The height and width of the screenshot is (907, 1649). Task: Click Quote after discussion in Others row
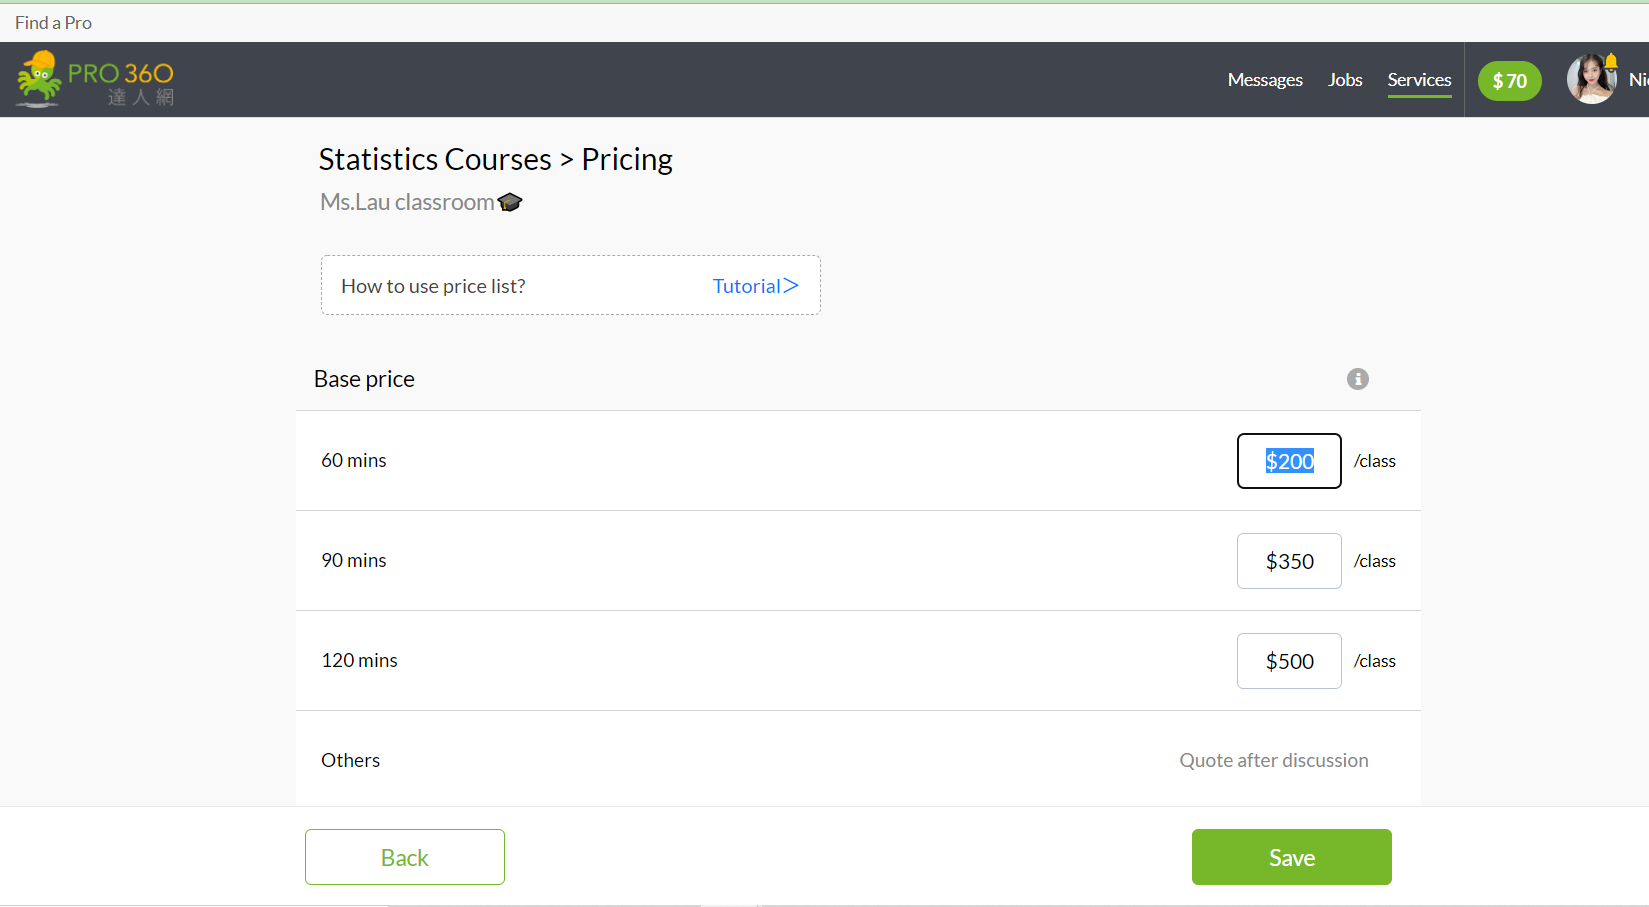pos(1273,760)
